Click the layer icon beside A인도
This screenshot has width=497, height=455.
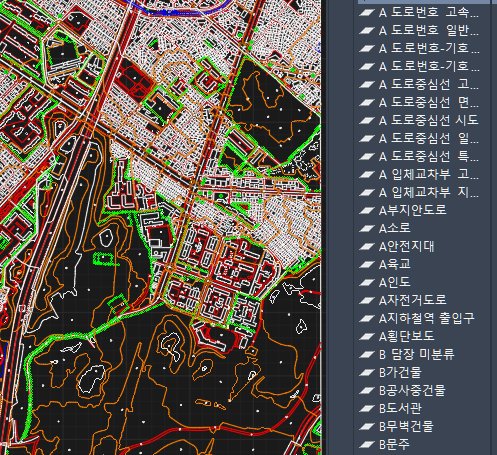coord(367,283)
